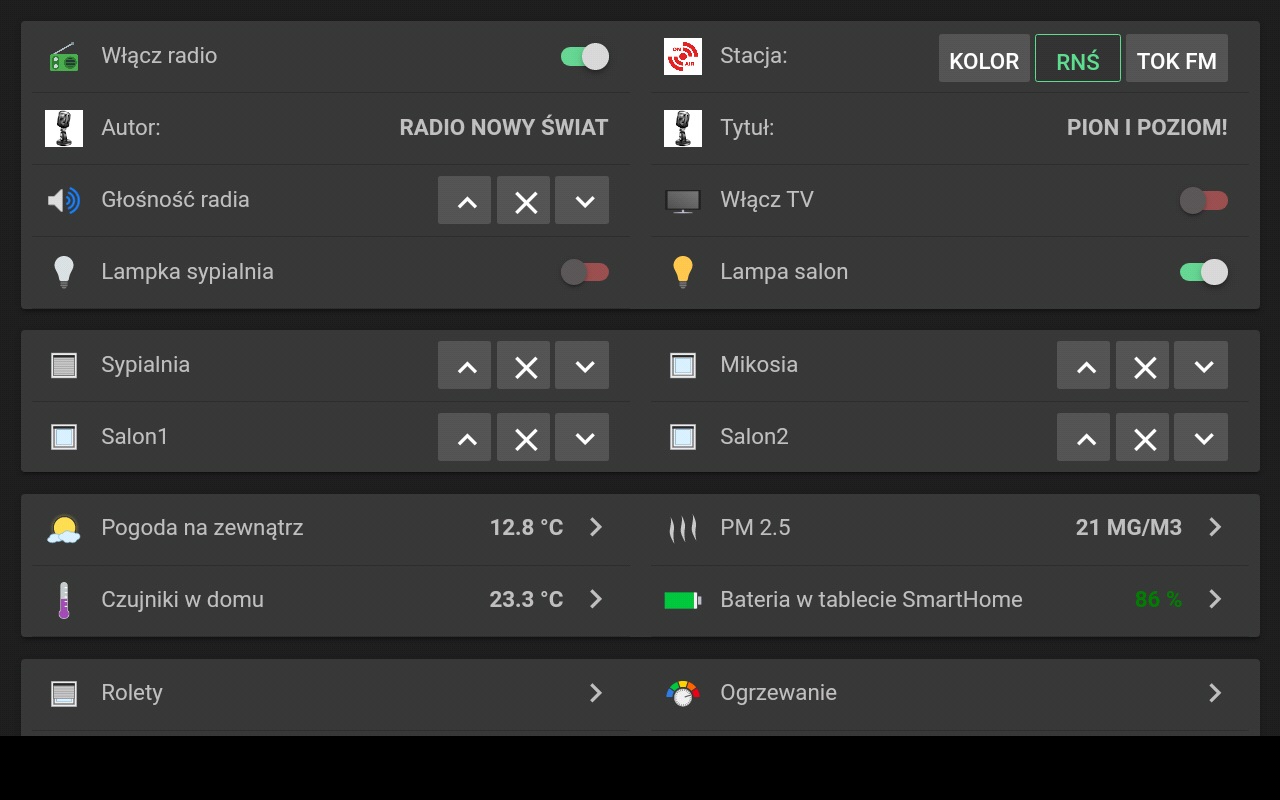Click the battery icon for tablet SmartHome
This screenshot has width=1280, height=800.
[683, 600]
